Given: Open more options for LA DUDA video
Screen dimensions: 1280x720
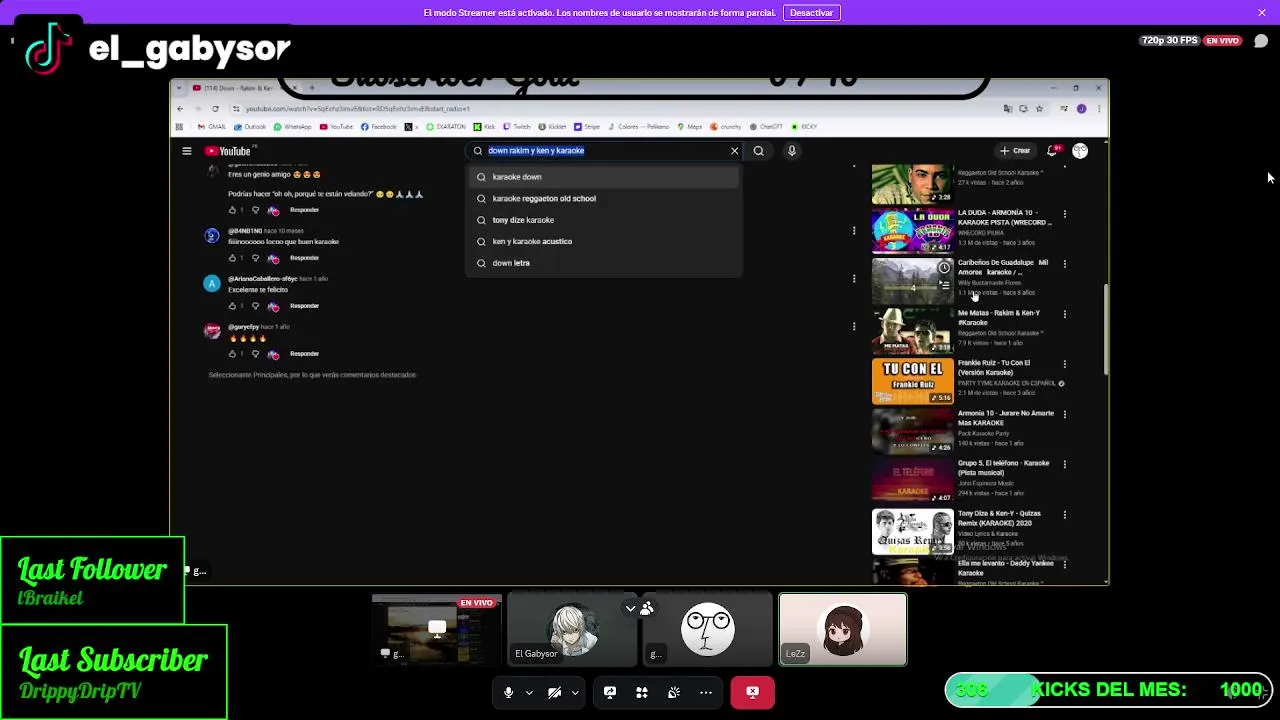Looking at the screenshot, I should pyautogui.click(x=1065, y=214).
